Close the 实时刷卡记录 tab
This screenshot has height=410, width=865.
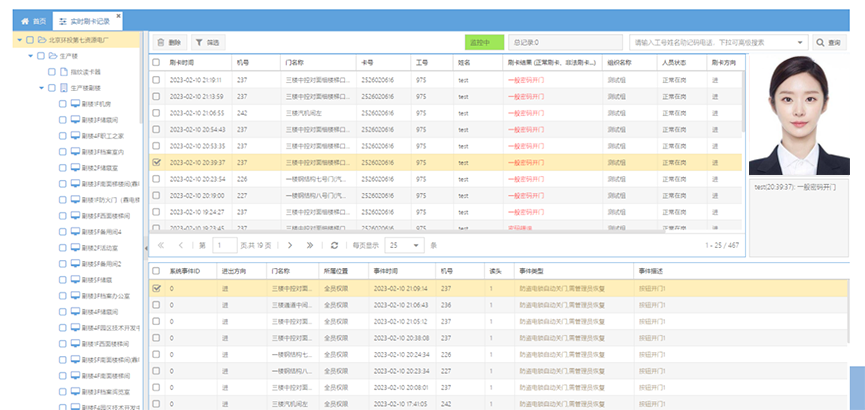coord(119,18)
